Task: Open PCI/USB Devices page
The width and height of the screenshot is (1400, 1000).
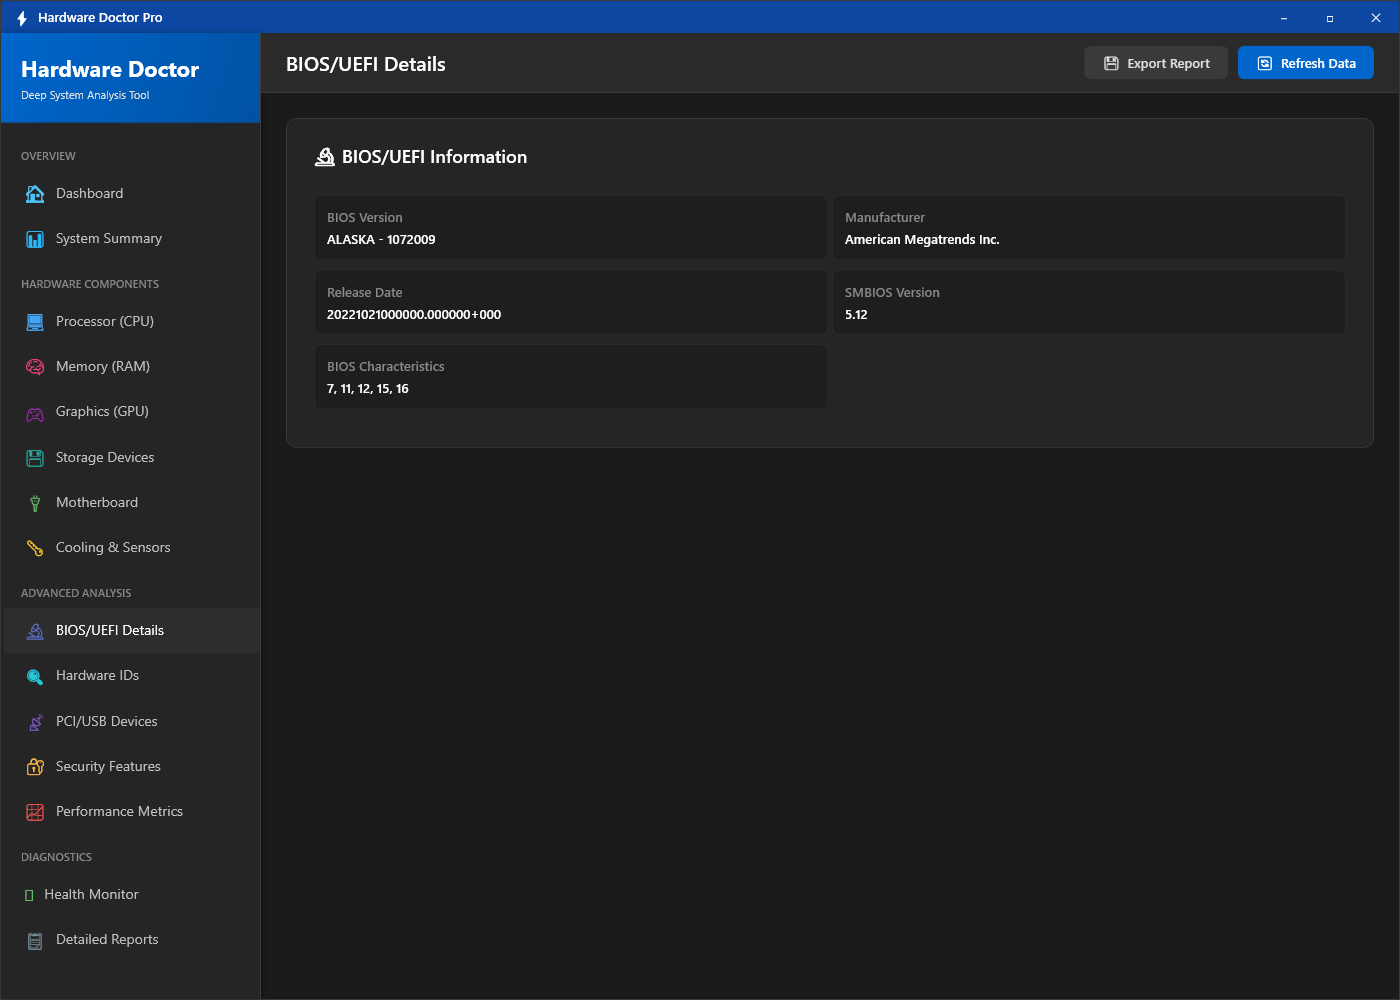Action: [131, 722]
